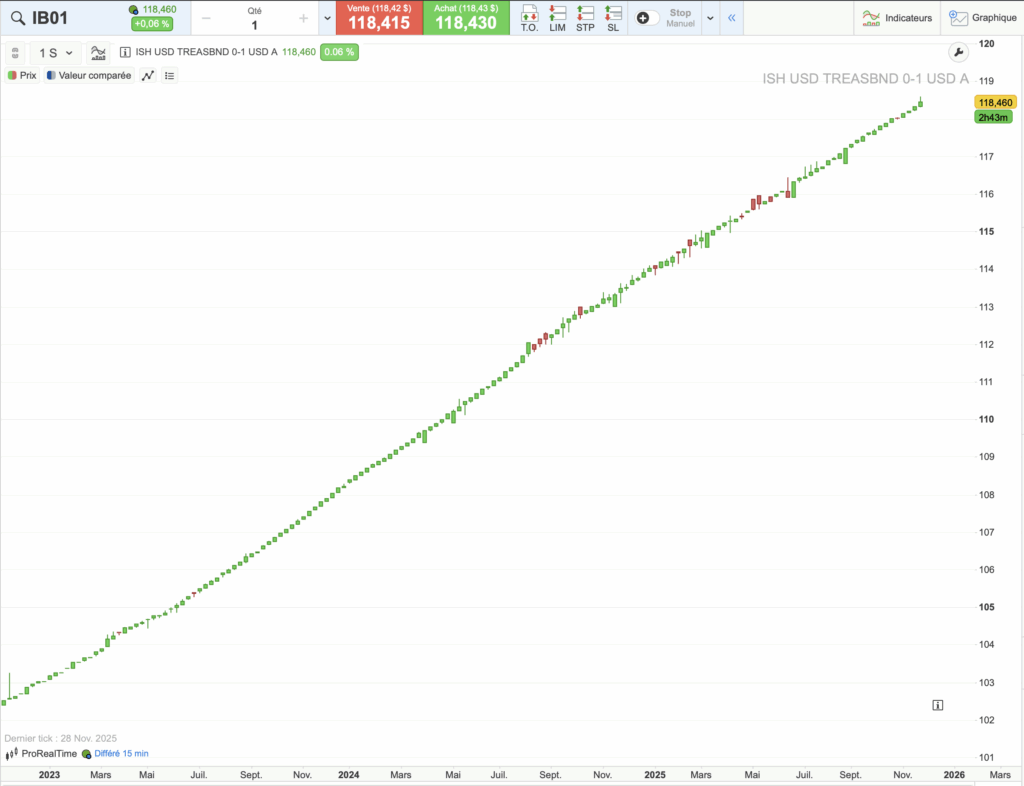Viewport: 1024px width, 786px height.
Task: Toggle the Stop Manuel switch
Action: coord(648,16)
